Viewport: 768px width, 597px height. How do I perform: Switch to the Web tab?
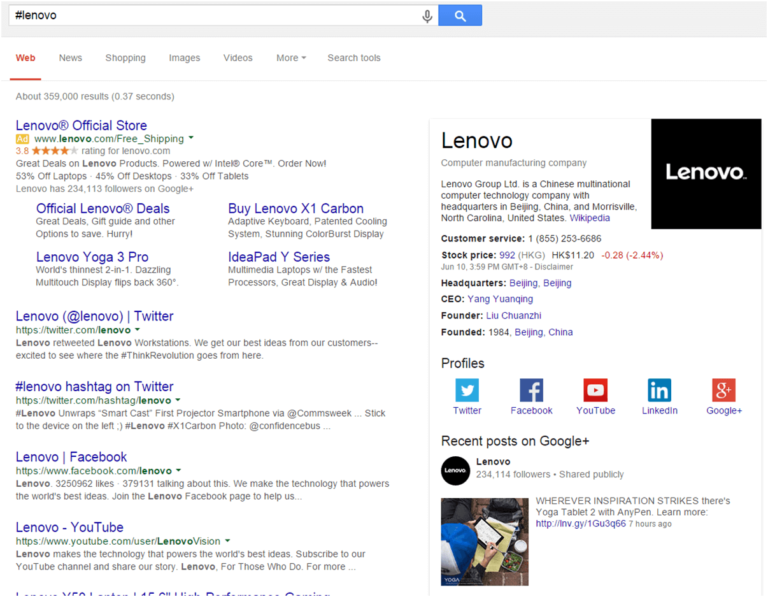point(25,58)
